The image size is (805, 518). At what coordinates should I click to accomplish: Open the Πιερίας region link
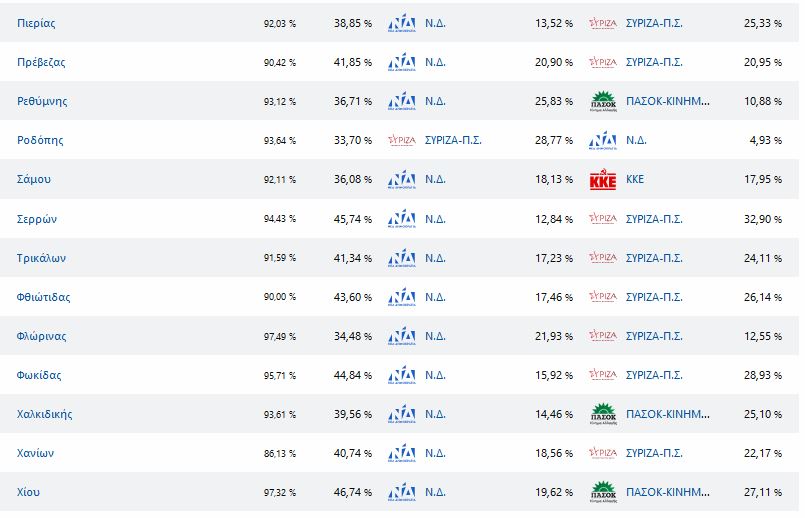(x=36, y=23)
